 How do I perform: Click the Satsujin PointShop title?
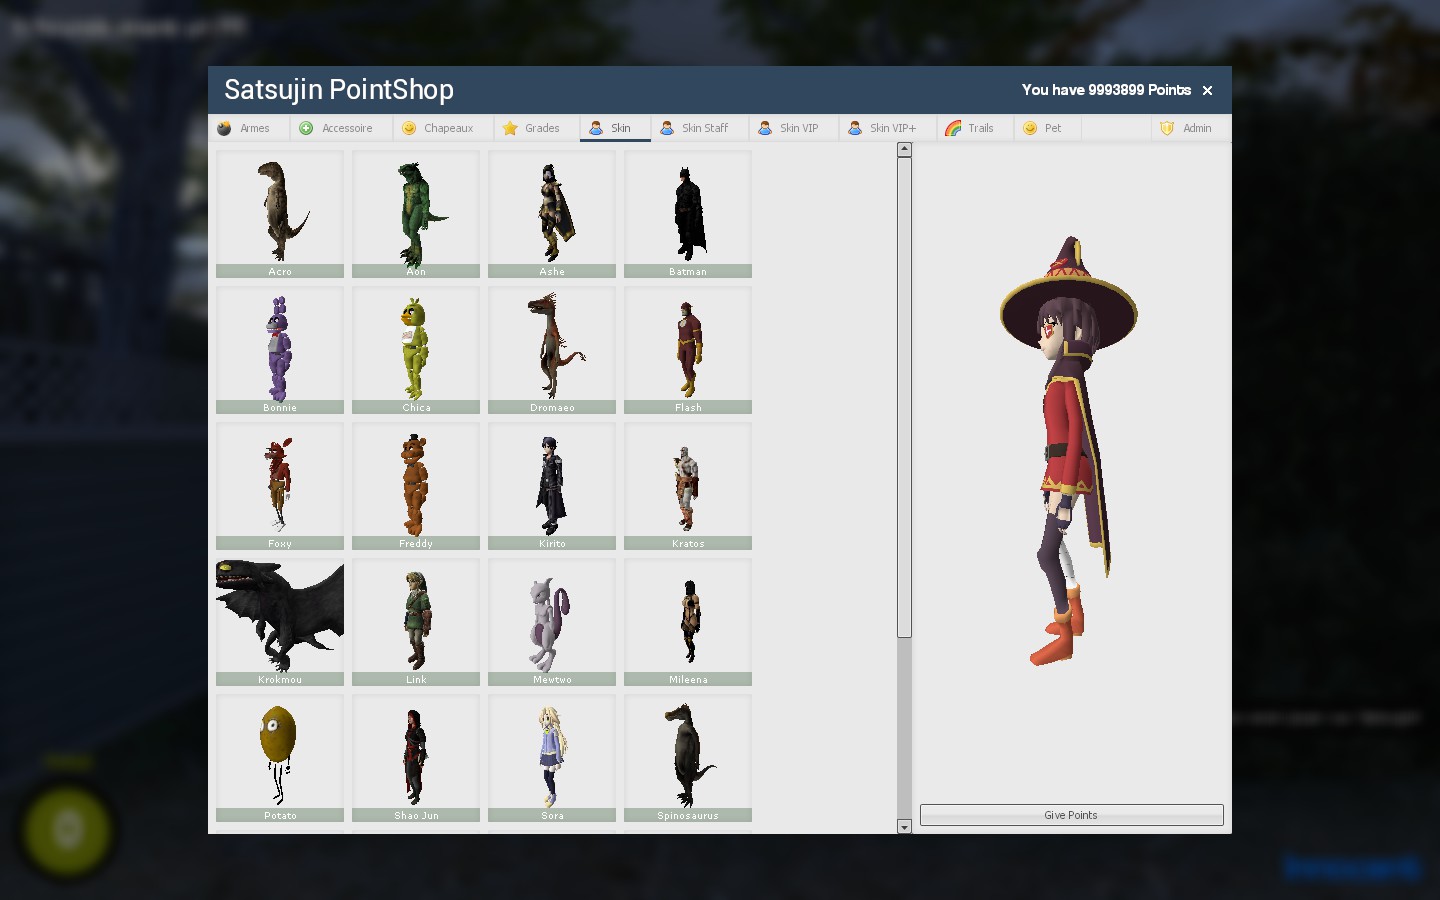[x=339, y=90]
